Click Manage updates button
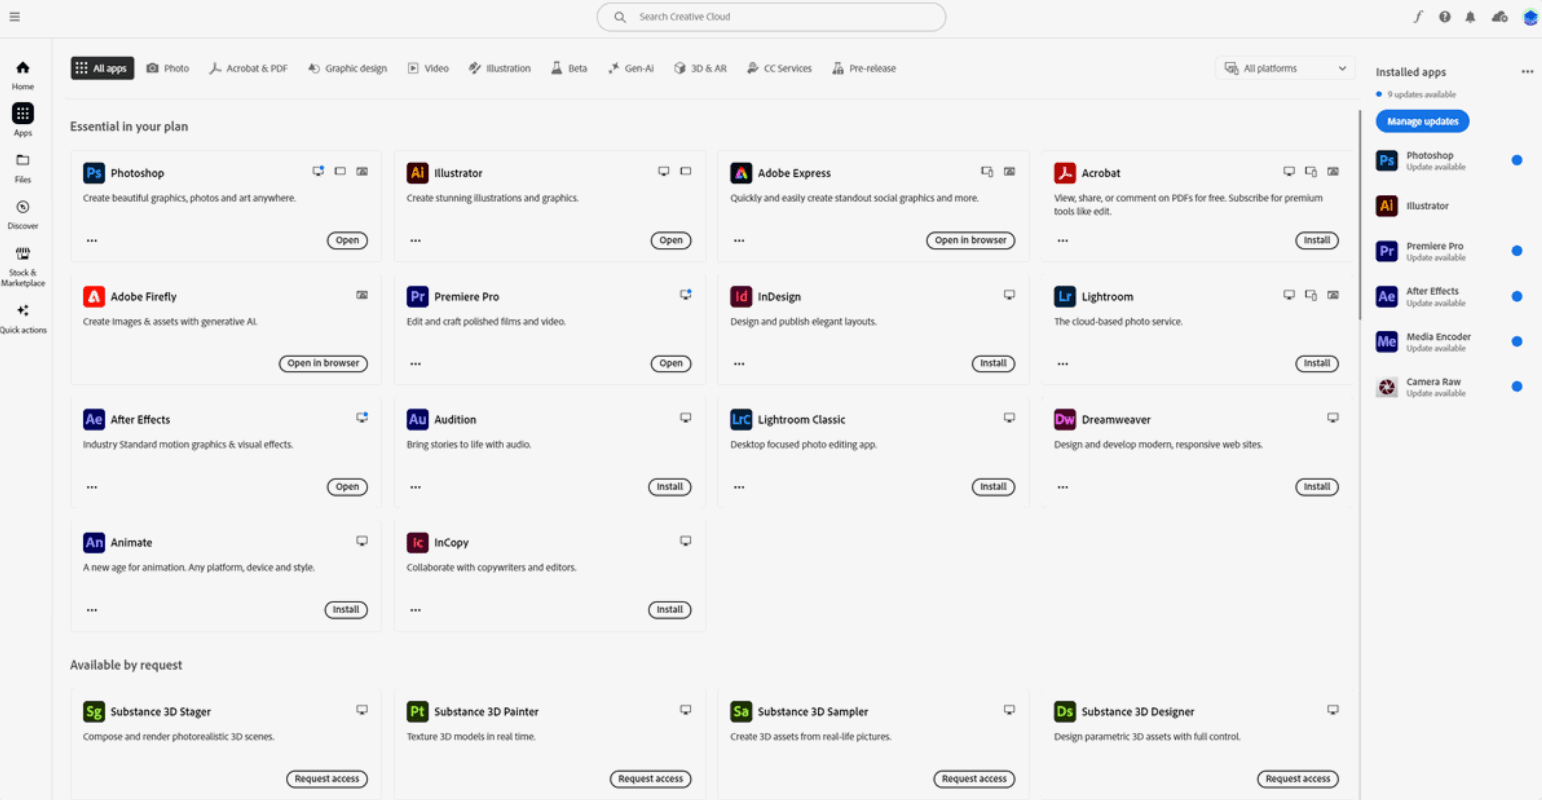Viewport: 1542px width, 800px height. tap(1422, 121)
